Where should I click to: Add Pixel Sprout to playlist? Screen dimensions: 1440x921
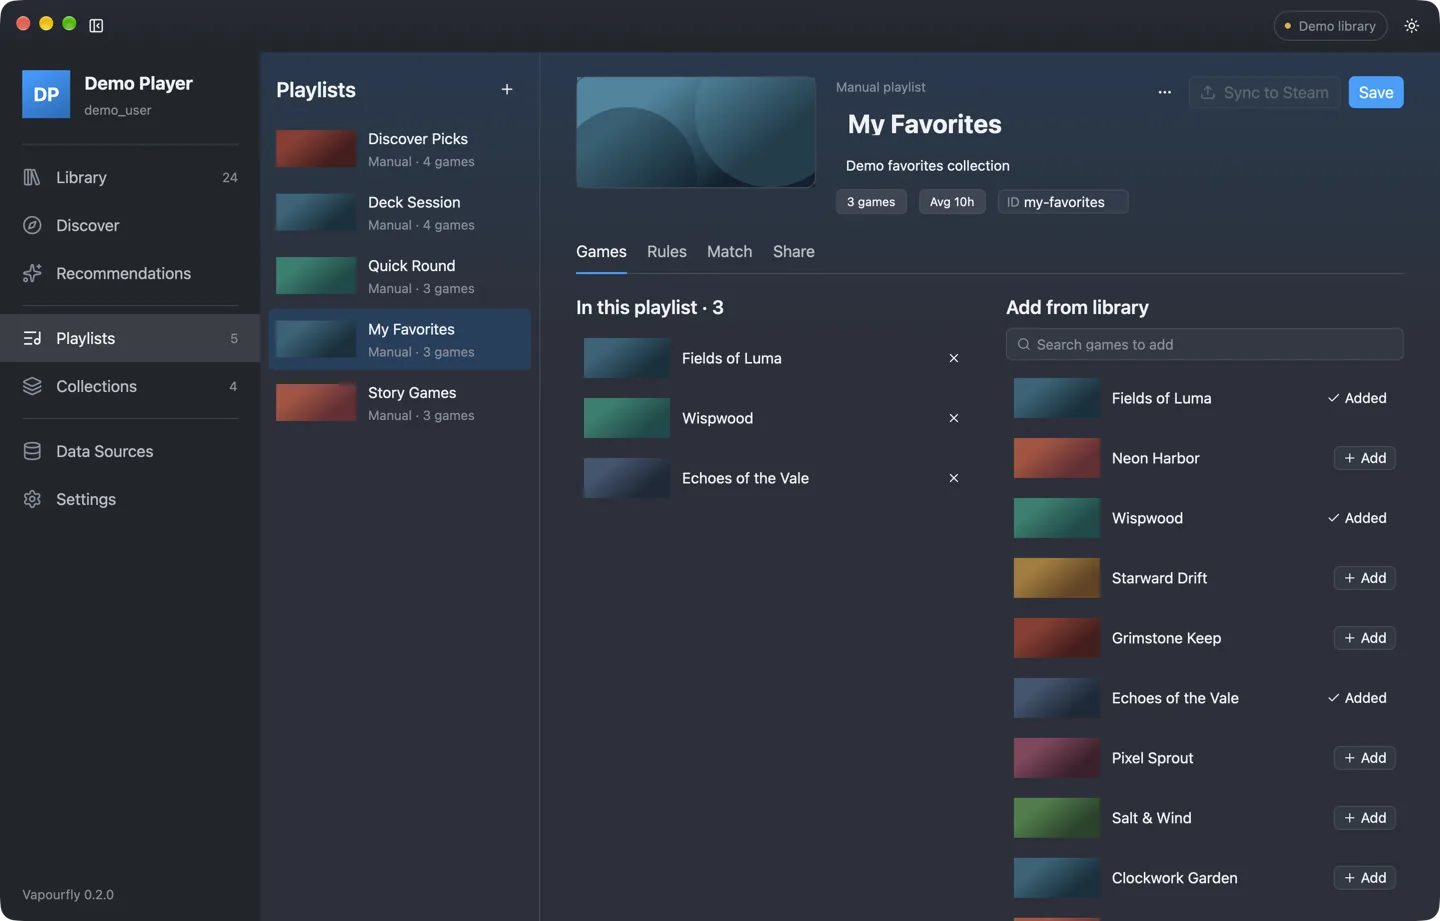[x=1365, y=758]
